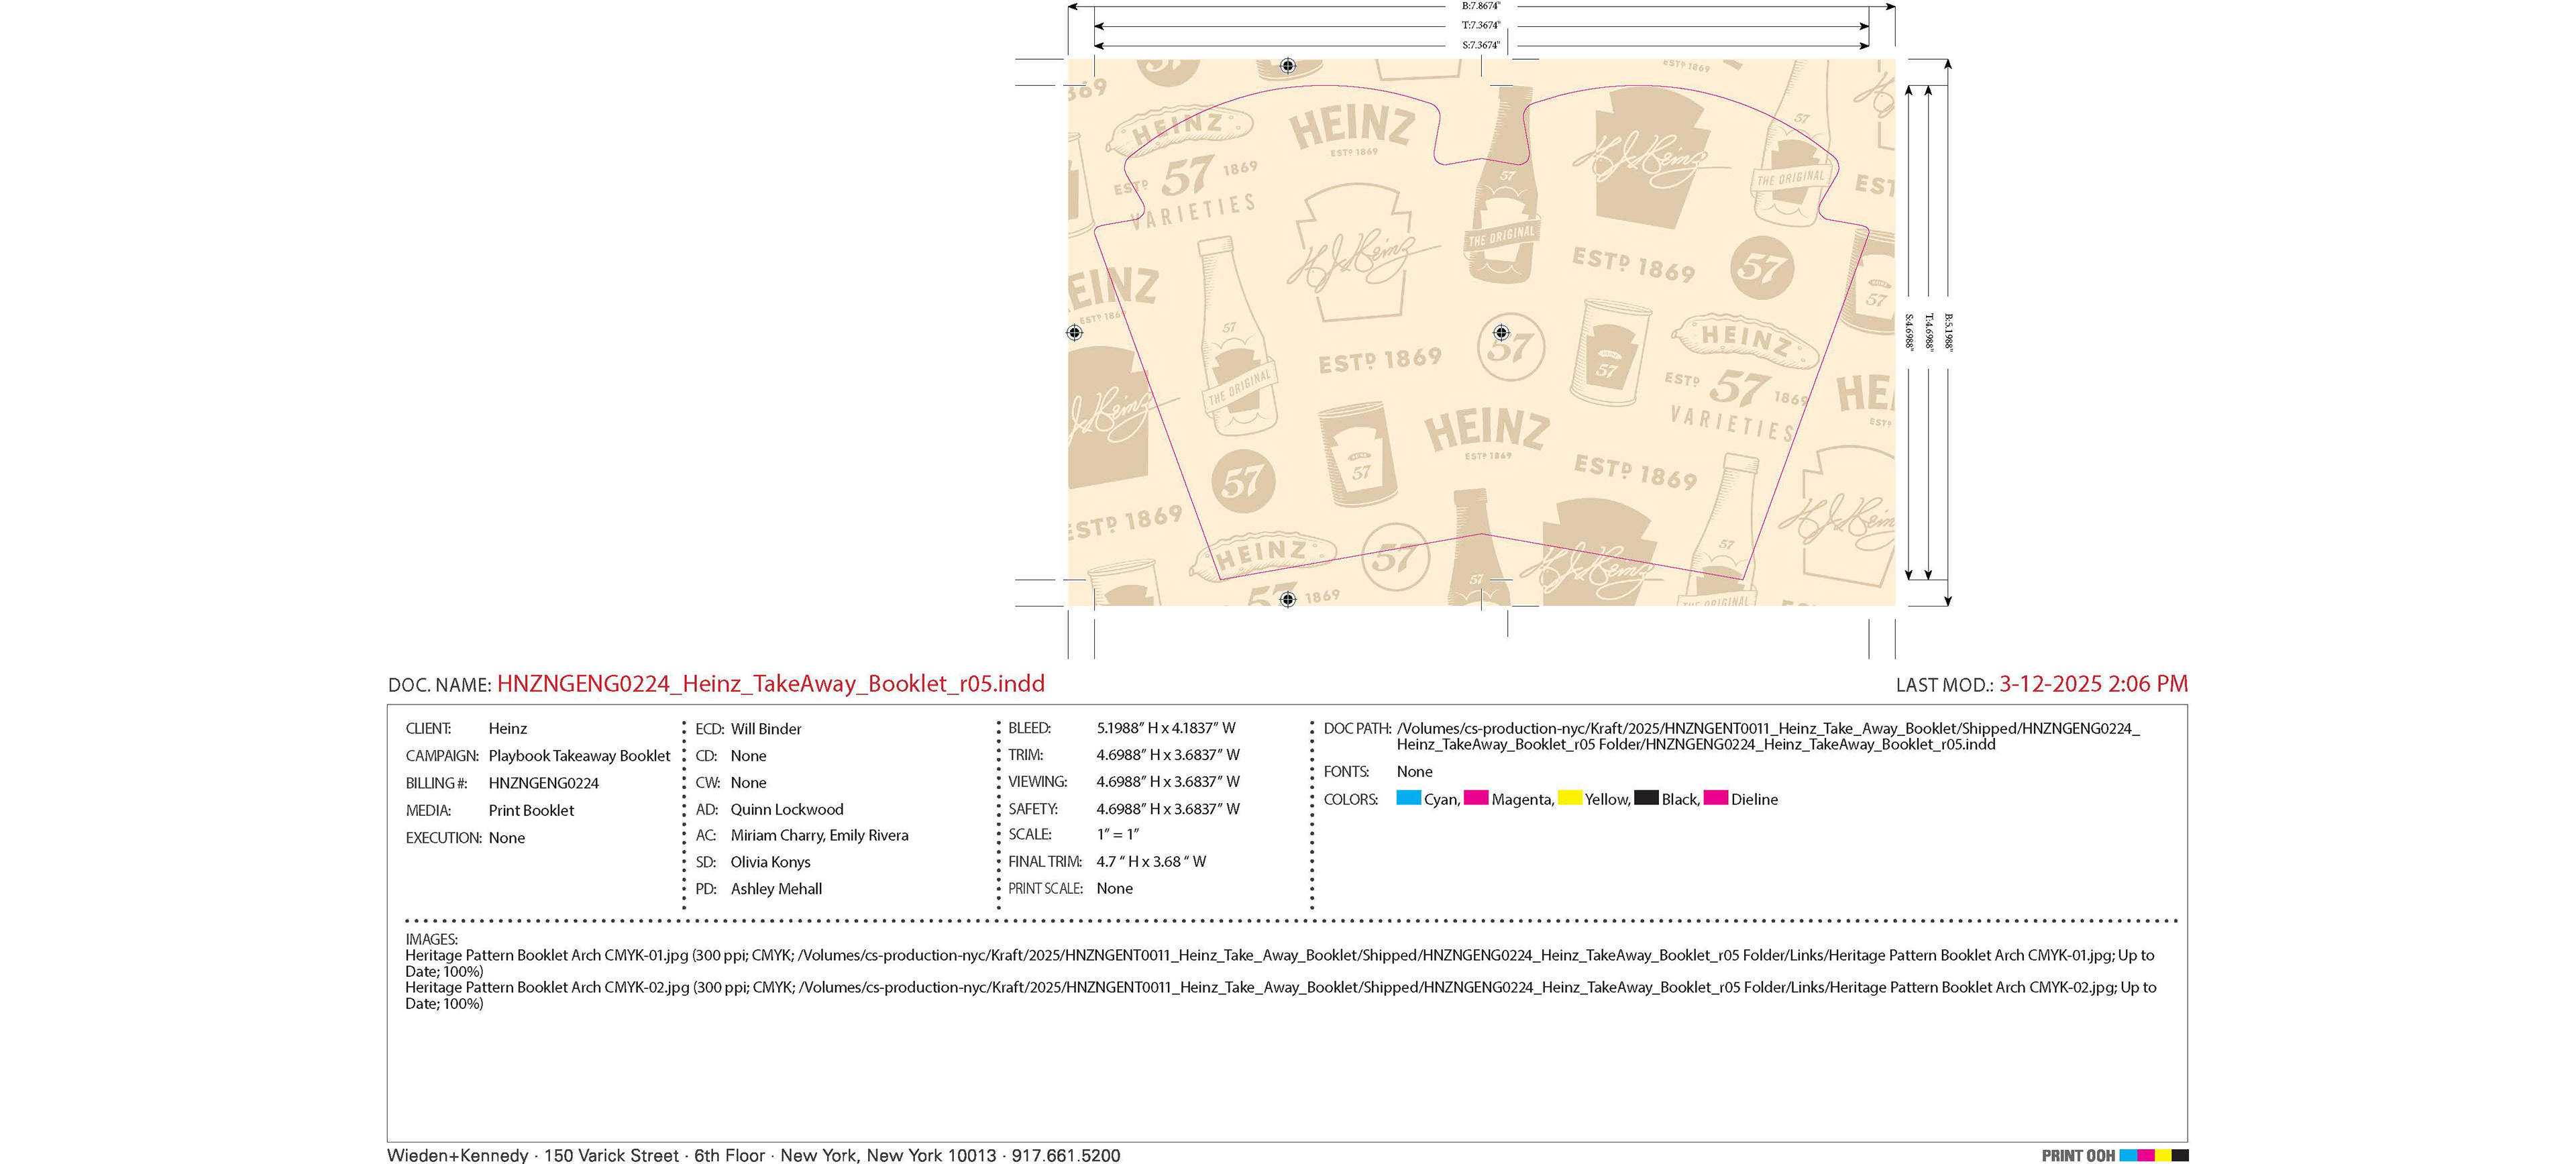This screenshot has width=2576, height=1164.
Task: Click the billing number HNZNGENG0224
Action: [543, 783]
